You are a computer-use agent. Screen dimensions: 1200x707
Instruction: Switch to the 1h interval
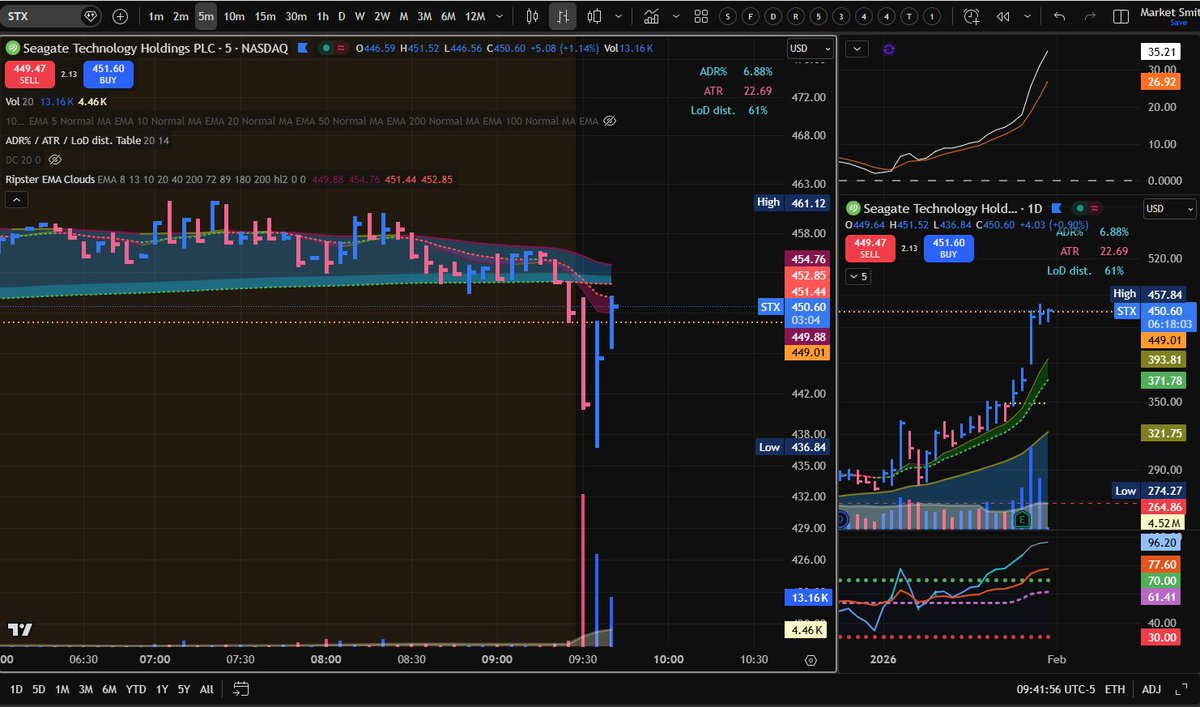coord(322,16)
